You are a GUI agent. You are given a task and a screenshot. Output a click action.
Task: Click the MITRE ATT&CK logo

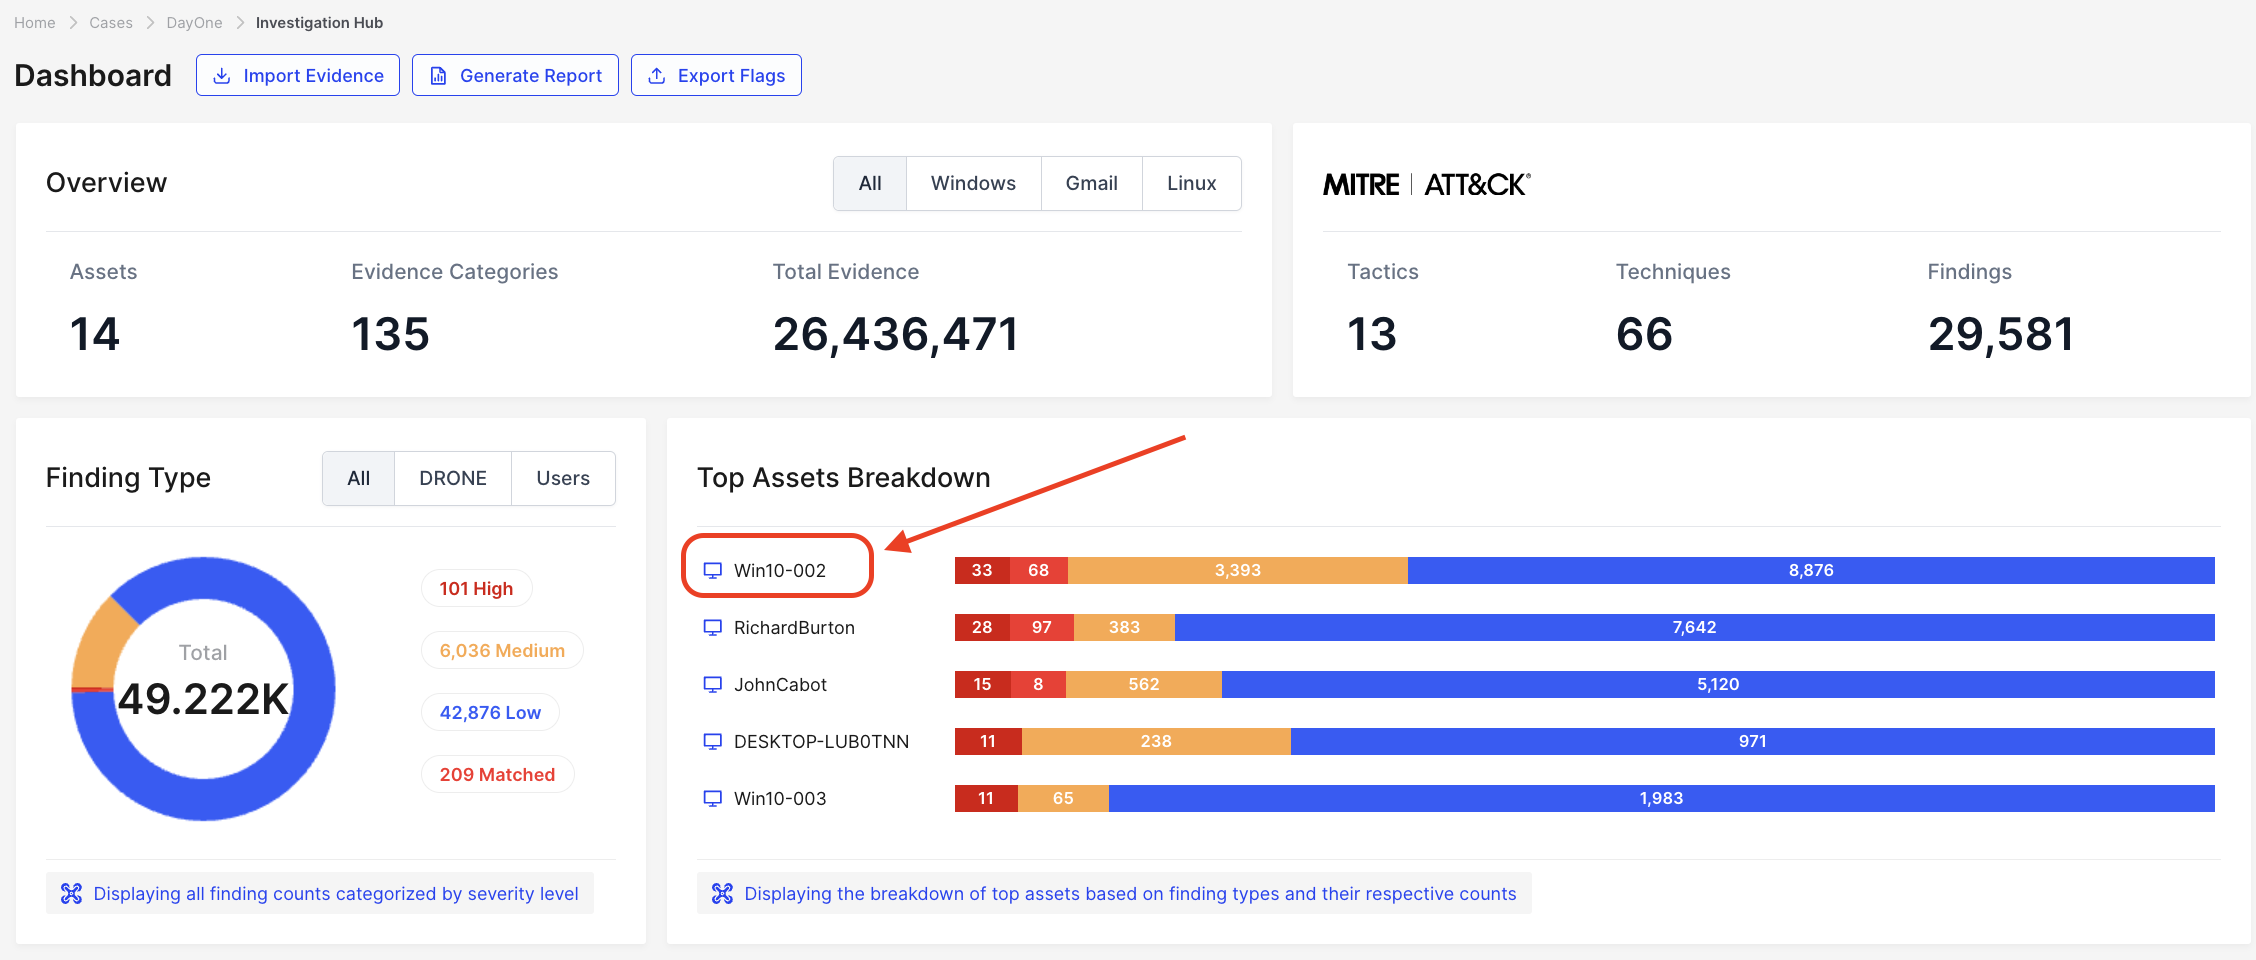point(1426,185)
